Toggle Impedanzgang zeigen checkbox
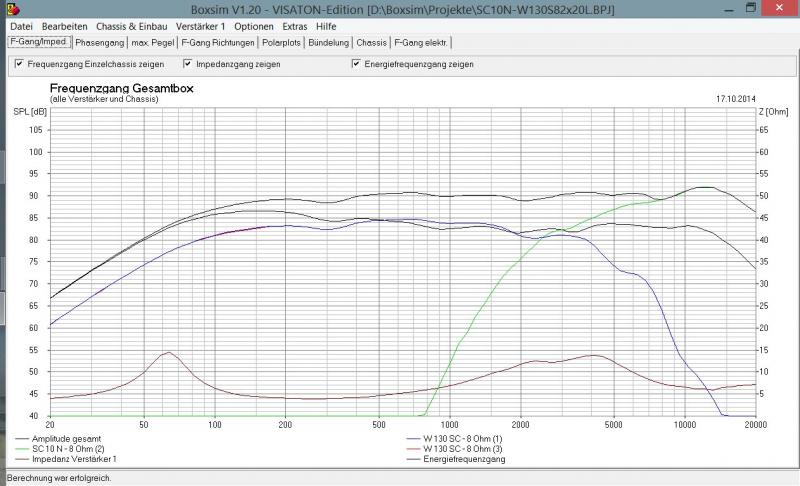The height and width of the screenshot is (486, 800). click(x=188, y=64)
